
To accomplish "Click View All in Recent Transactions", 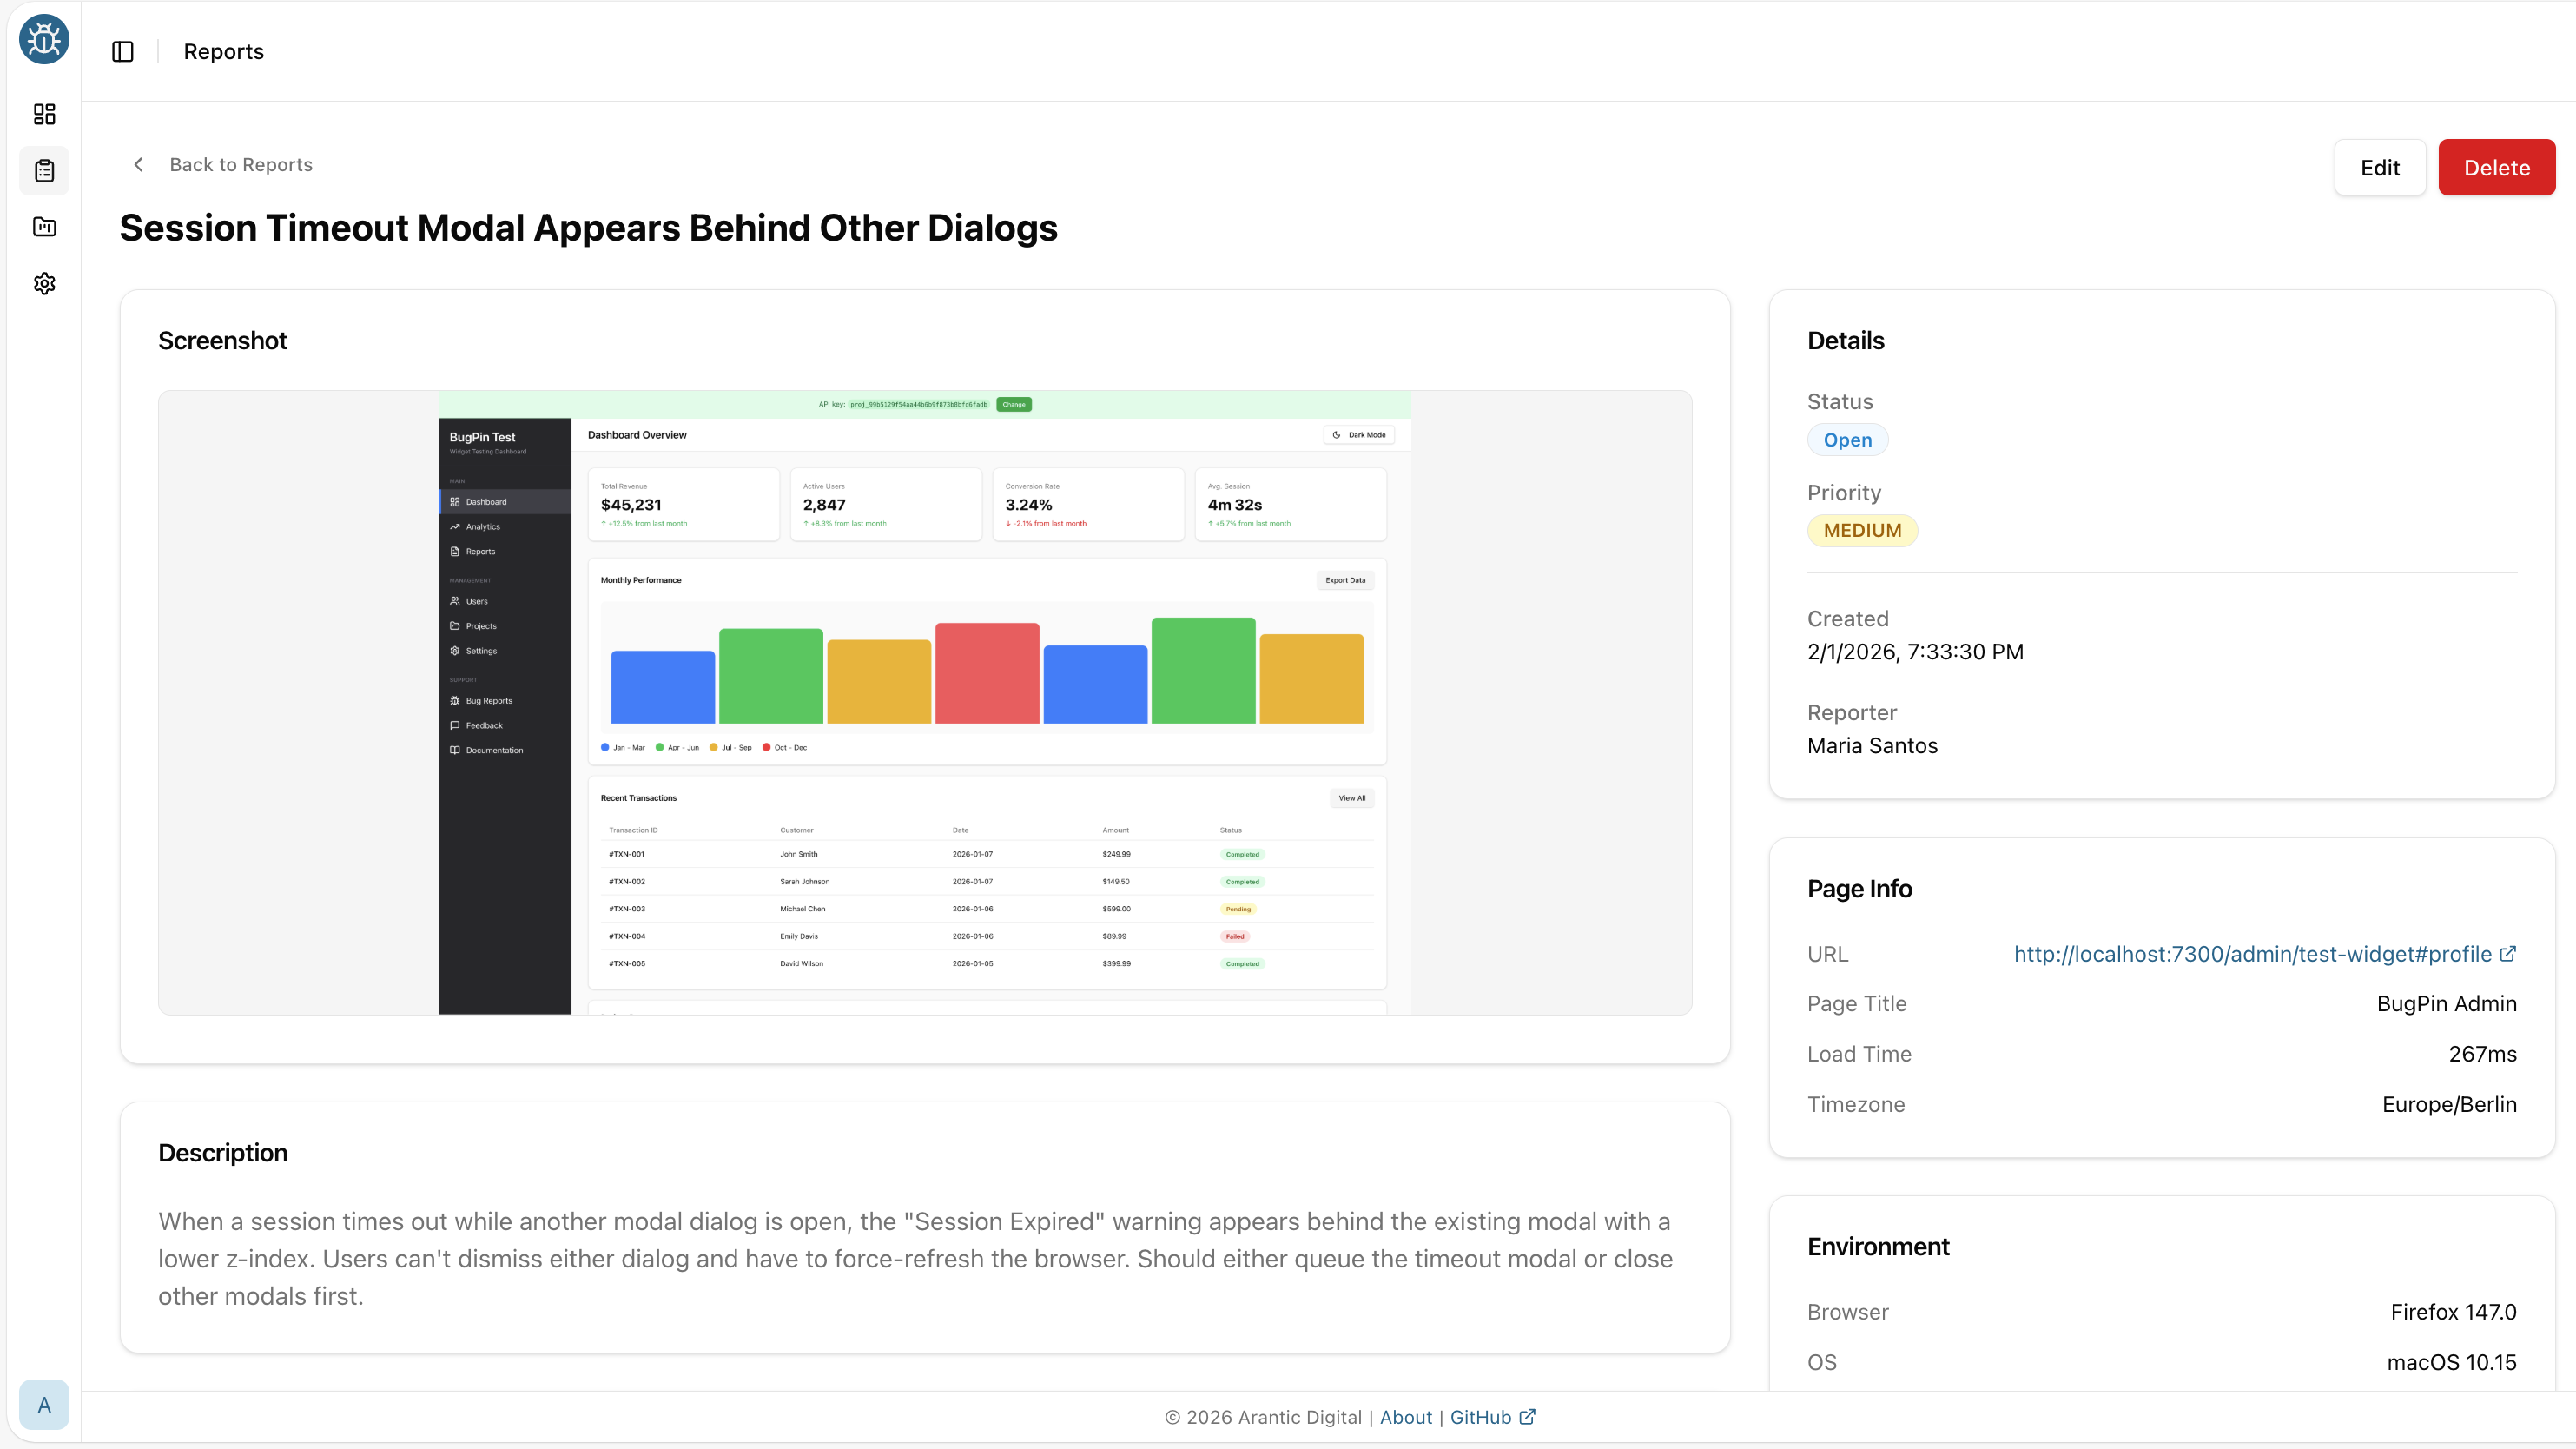I will coord(1351,797).
